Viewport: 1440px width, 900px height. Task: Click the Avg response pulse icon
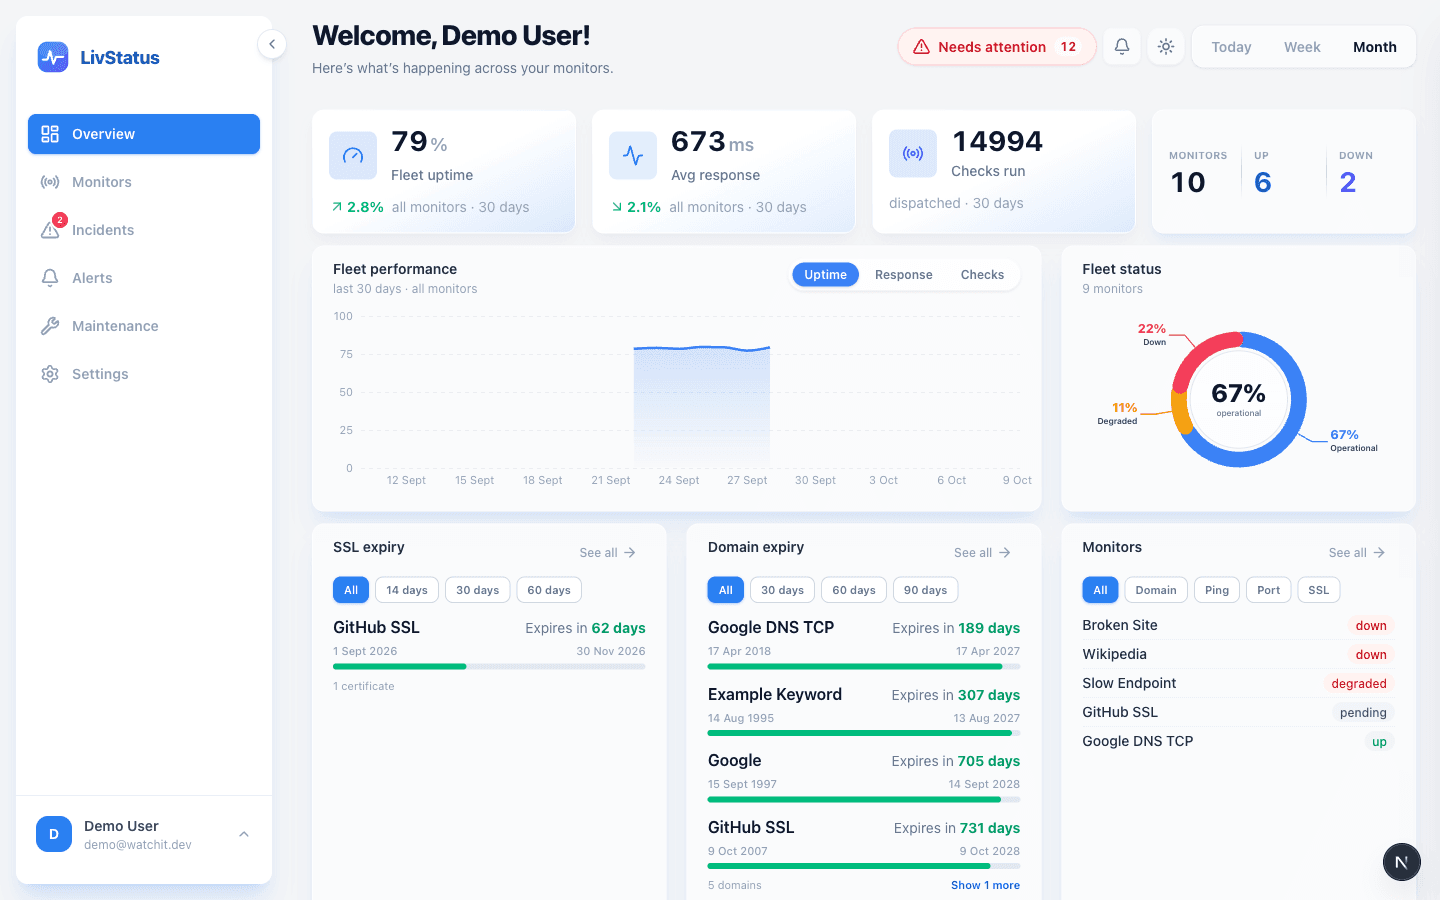tap(633, 155)
